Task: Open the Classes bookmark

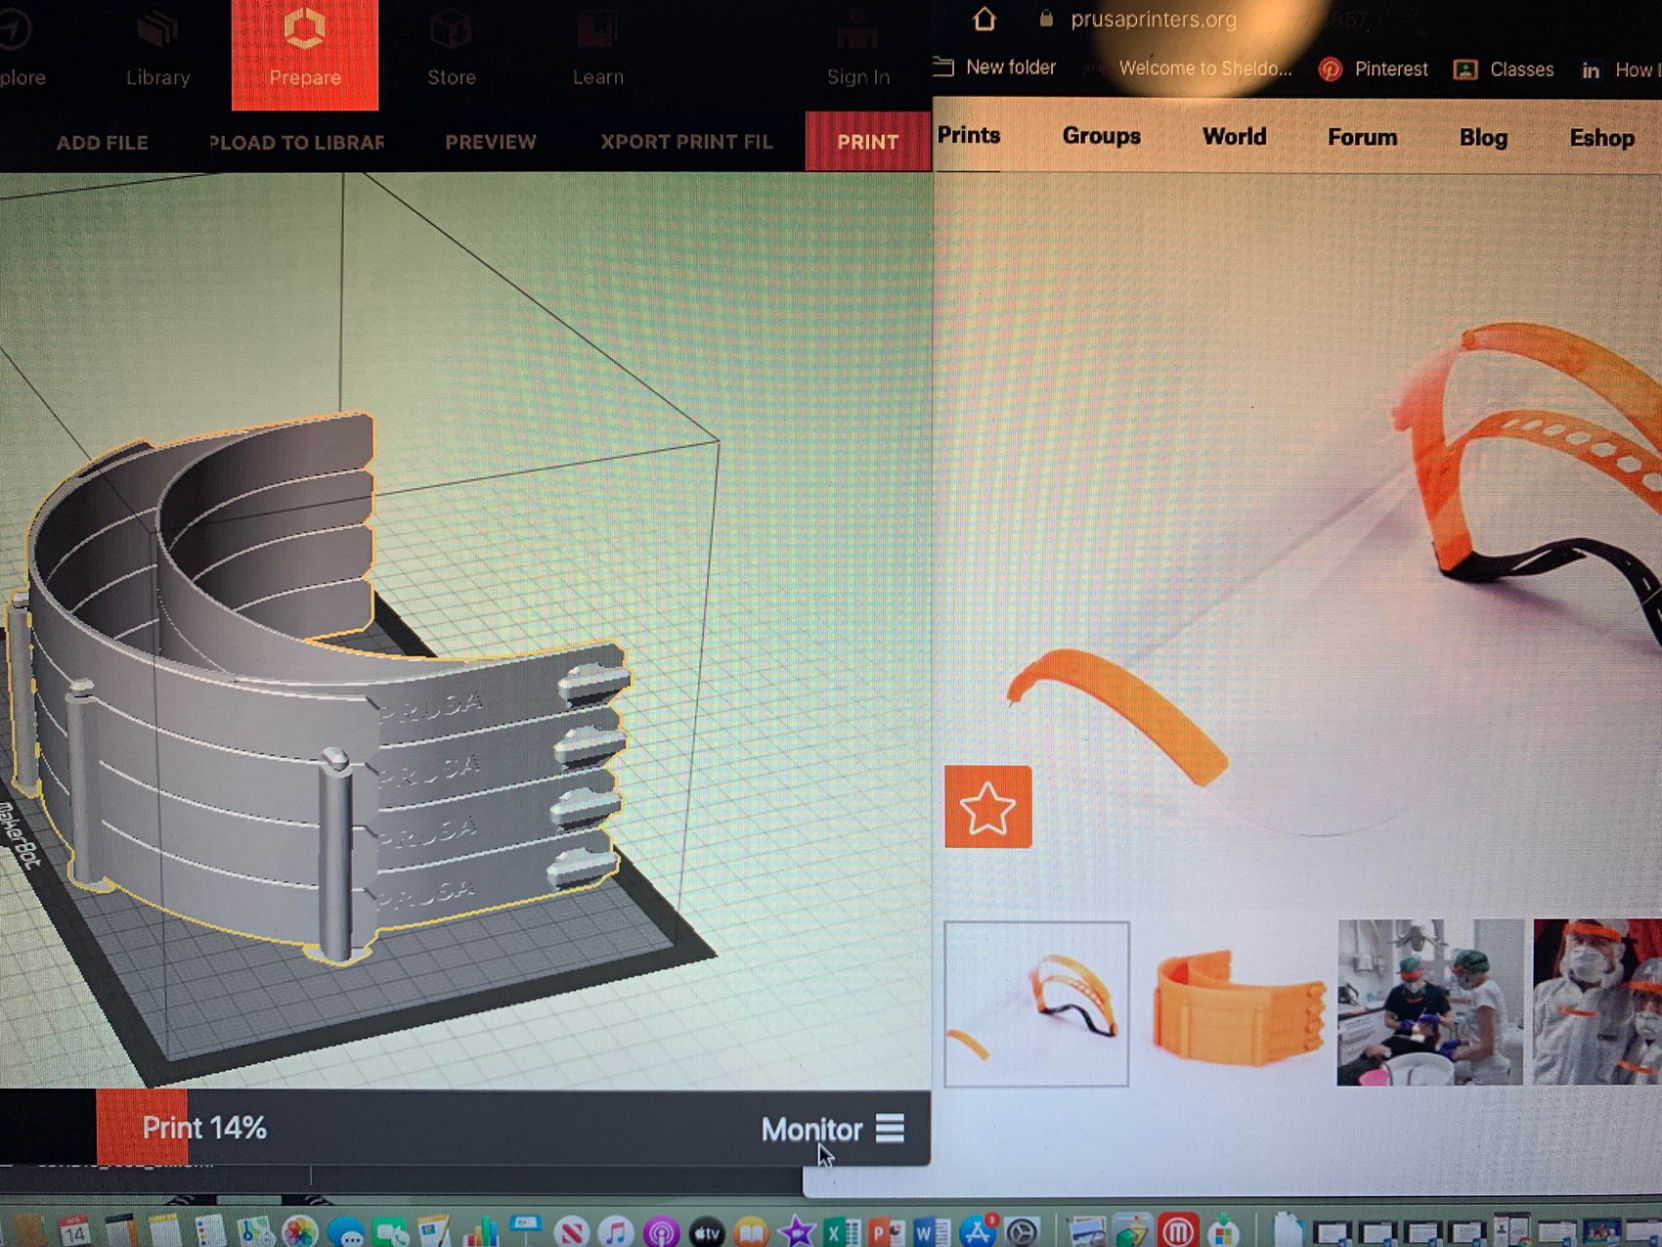Action: pos(1503,69)
